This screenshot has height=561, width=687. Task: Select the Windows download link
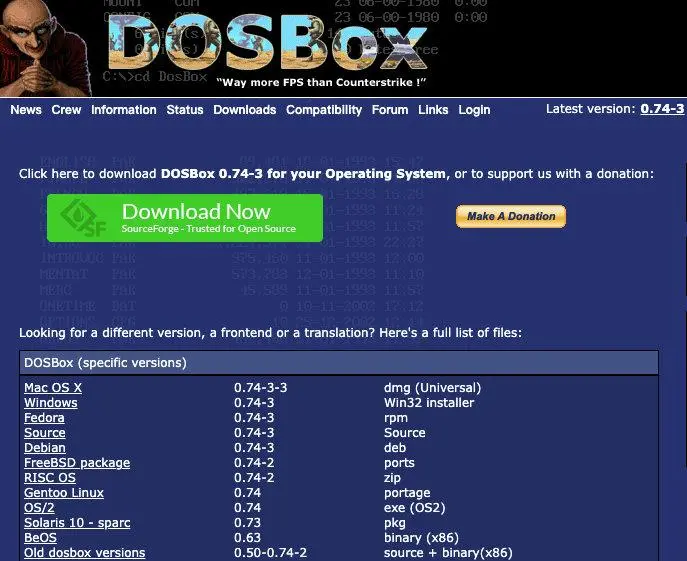(x=50, y=403)
